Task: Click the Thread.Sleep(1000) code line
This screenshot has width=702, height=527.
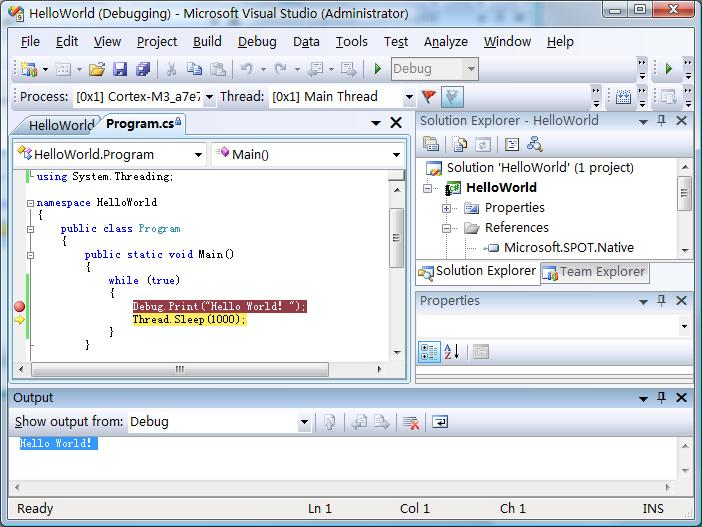Action: point(189,320)
